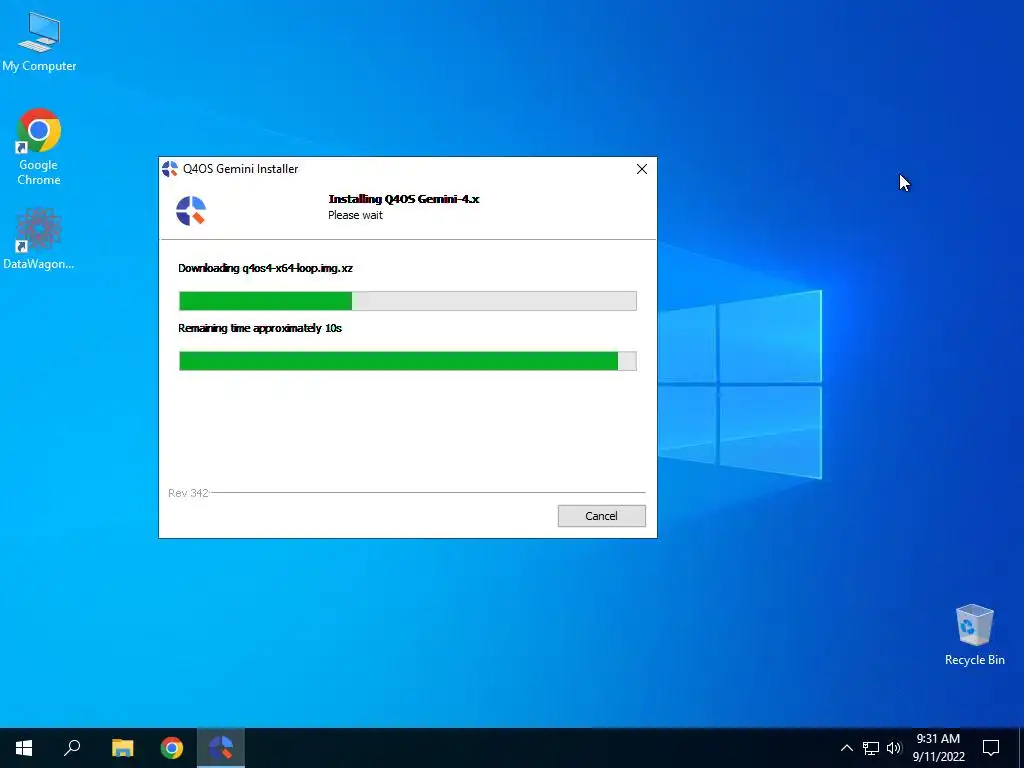
Task: Click the overall installation progress bar
Action: click(x=408, y=361)
